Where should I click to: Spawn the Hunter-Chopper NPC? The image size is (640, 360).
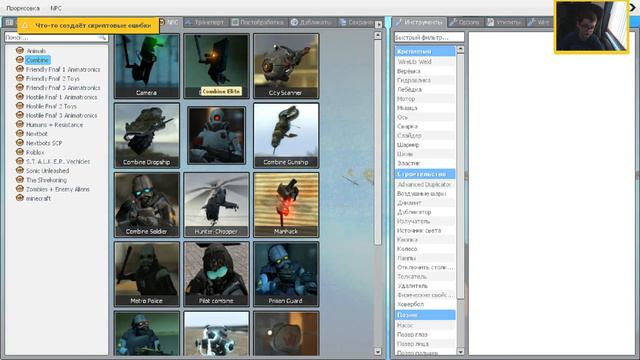click(x=216, y=205)
